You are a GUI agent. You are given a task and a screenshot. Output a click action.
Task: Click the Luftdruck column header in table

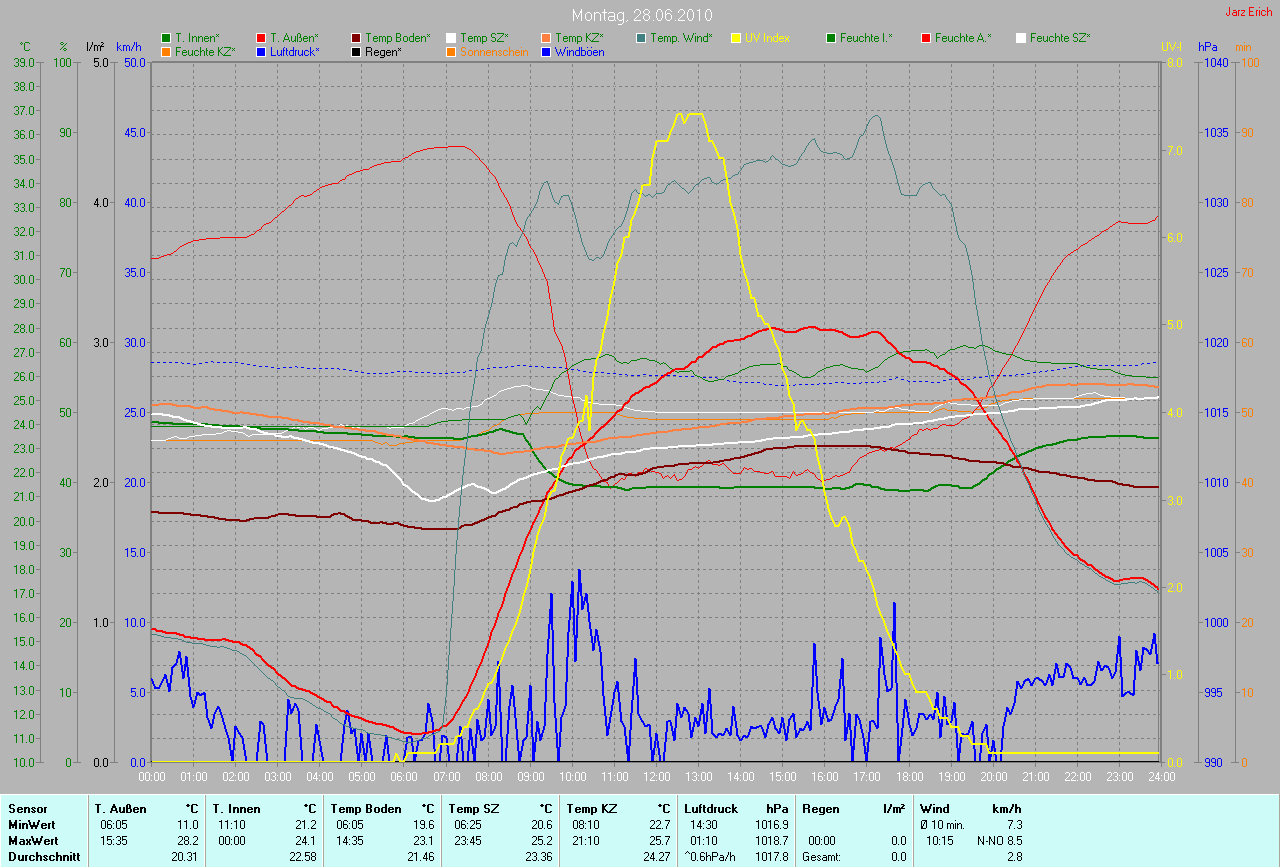click(711, 809)
